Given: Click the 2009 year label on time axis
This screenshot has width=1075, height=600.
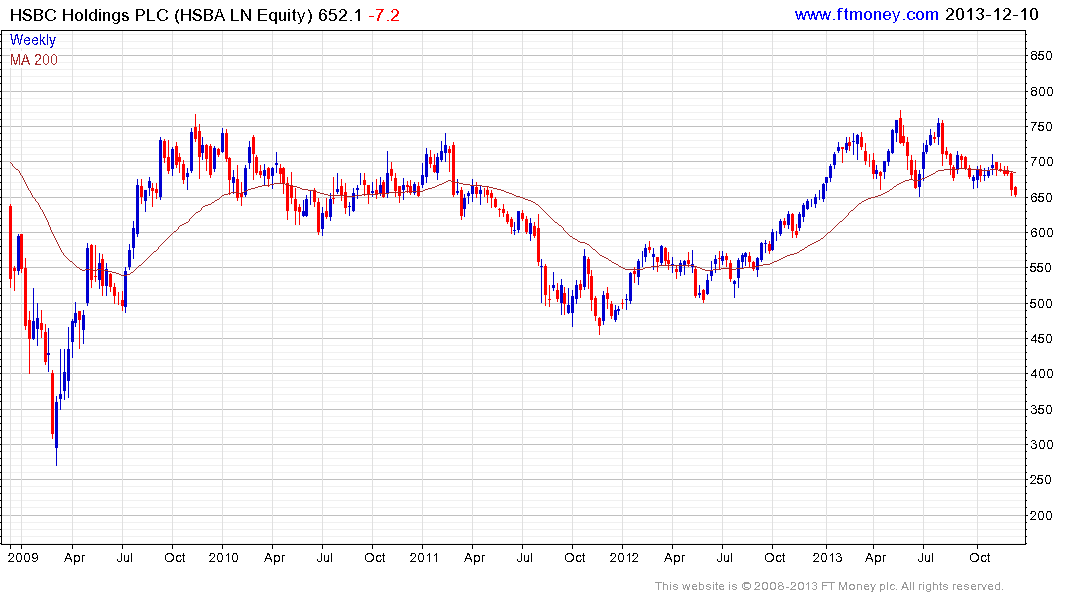Looking at the screenshot, I should [x=23, y=557].
